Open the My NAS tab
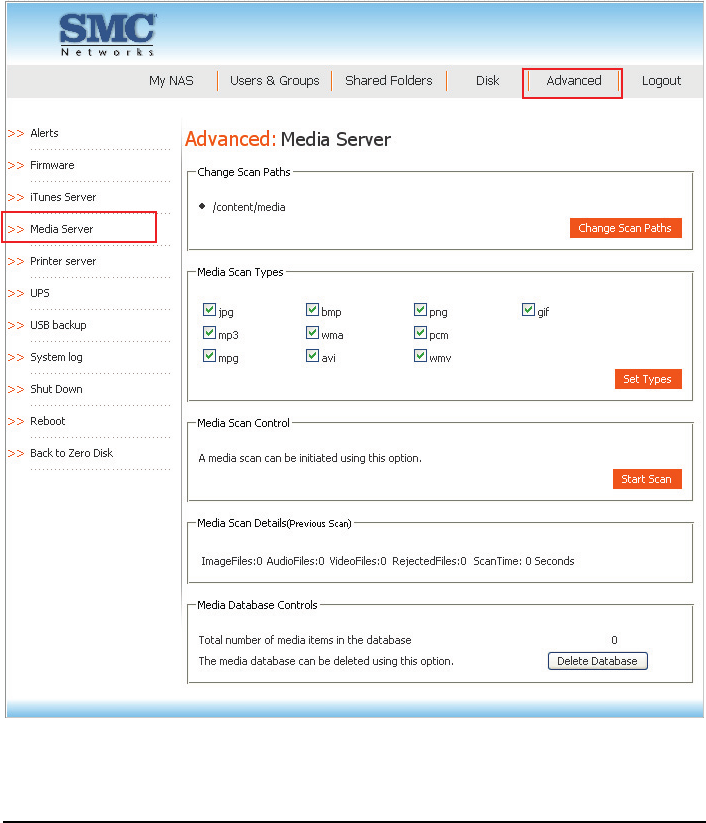 tap(171, 81)
